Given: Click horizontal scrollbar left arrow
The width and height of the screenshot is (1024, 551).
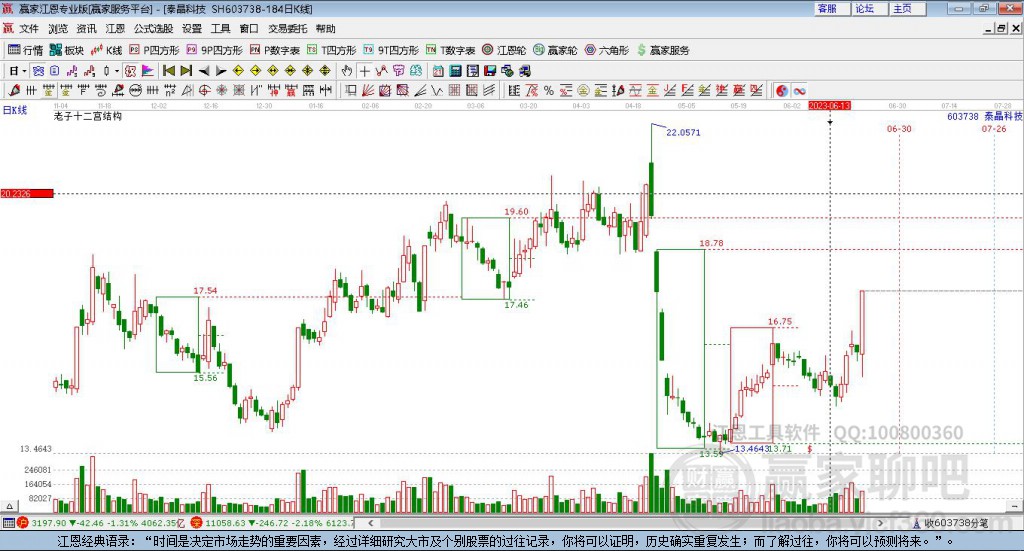Looking at the screenshot, I should click(x=371, y=523).
